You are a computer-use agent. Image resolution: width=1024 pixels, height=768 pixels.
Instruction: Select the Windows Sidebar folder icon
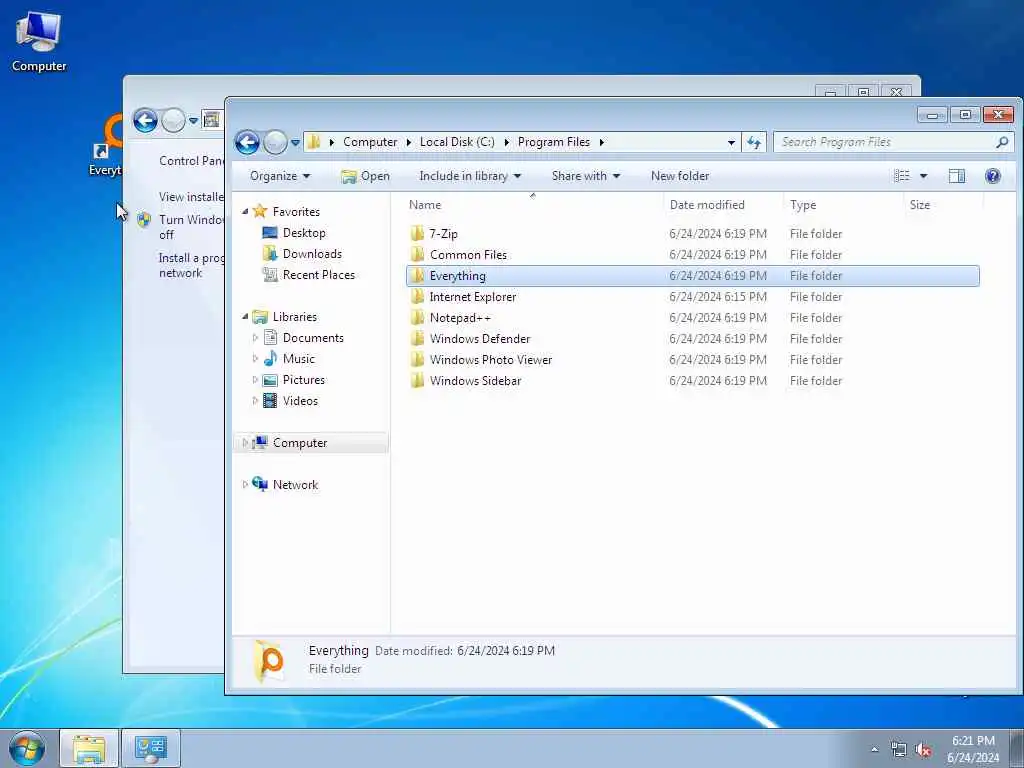tap(417, 380)
